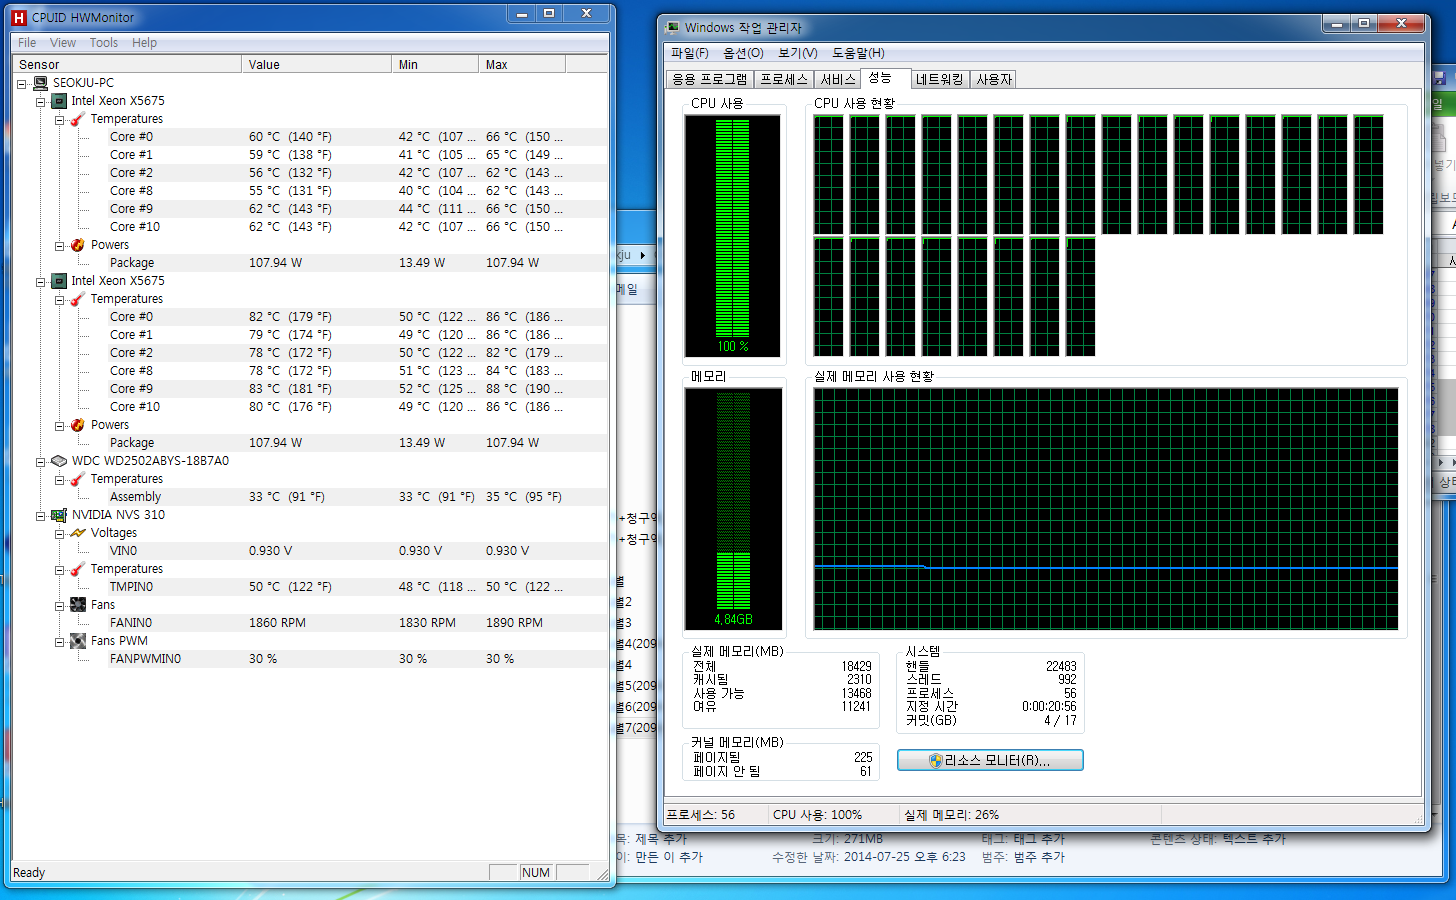Screen dimensions: 1456x900
Task: Open HWMonitor Help menu
Action: (x=145, y=43)
